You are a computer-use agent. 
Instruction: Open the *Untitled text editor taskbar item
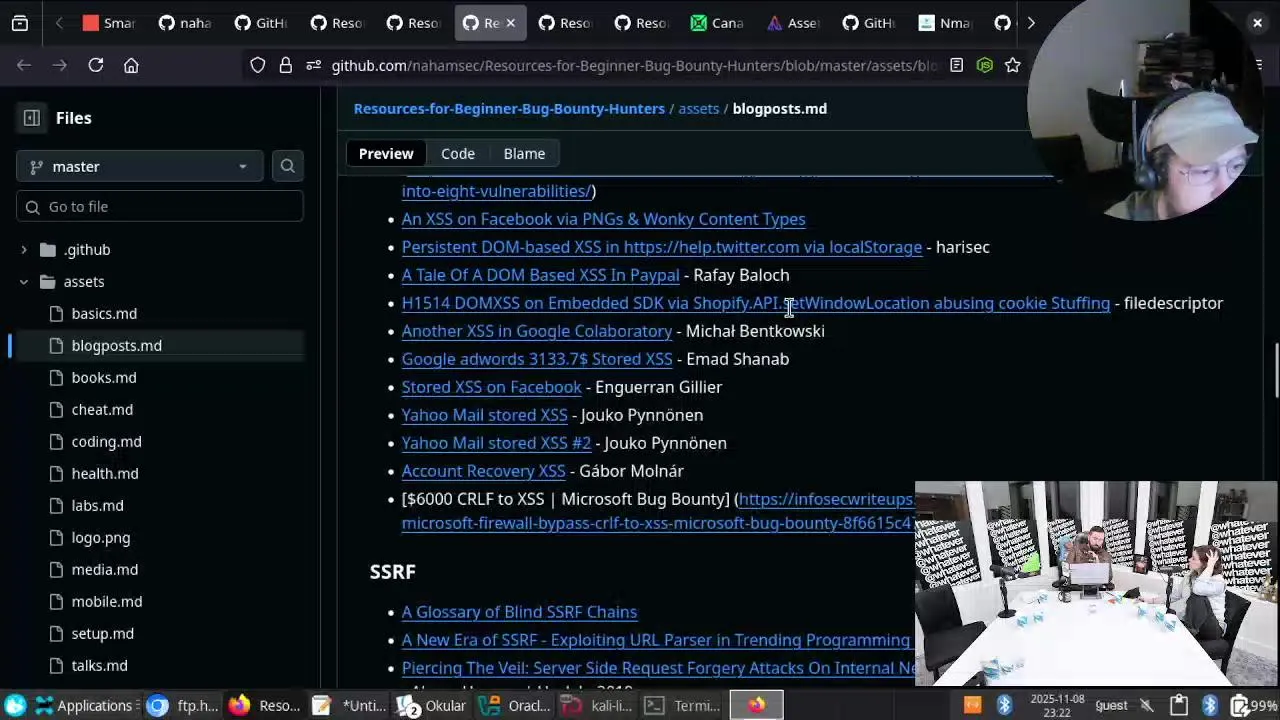pyautogui.click(x=349, y=706)
